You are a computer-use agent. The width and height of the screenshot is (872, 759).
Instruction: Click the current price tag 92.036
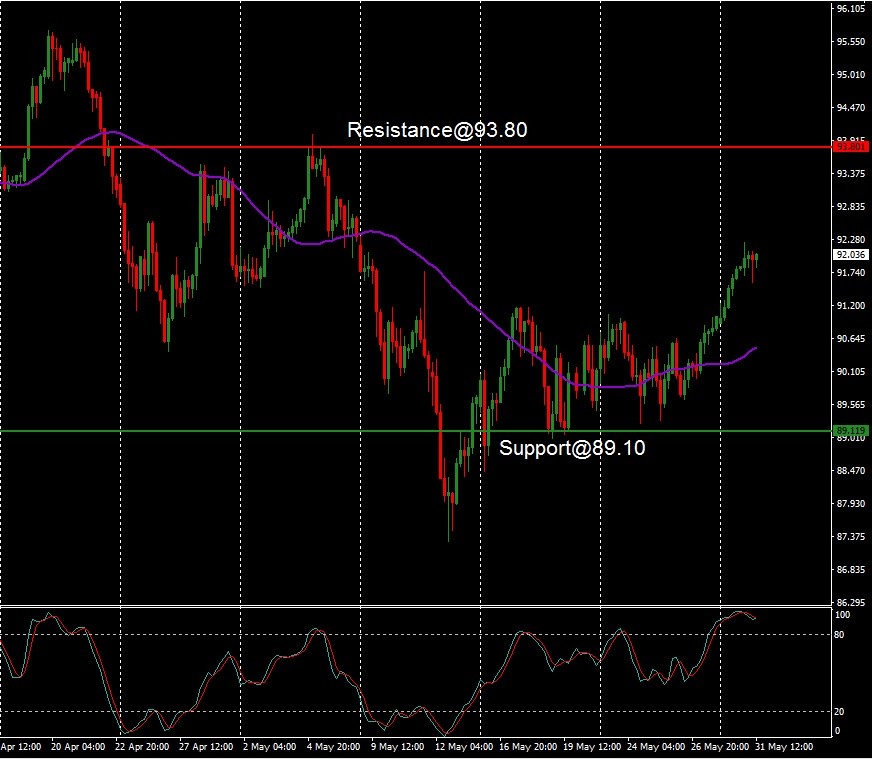(851, 255)
